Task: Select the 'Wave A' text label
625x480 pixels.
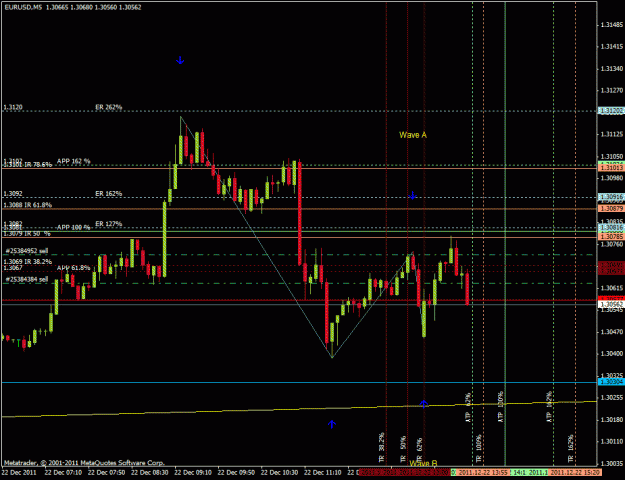Action: (x=413, y=135)
